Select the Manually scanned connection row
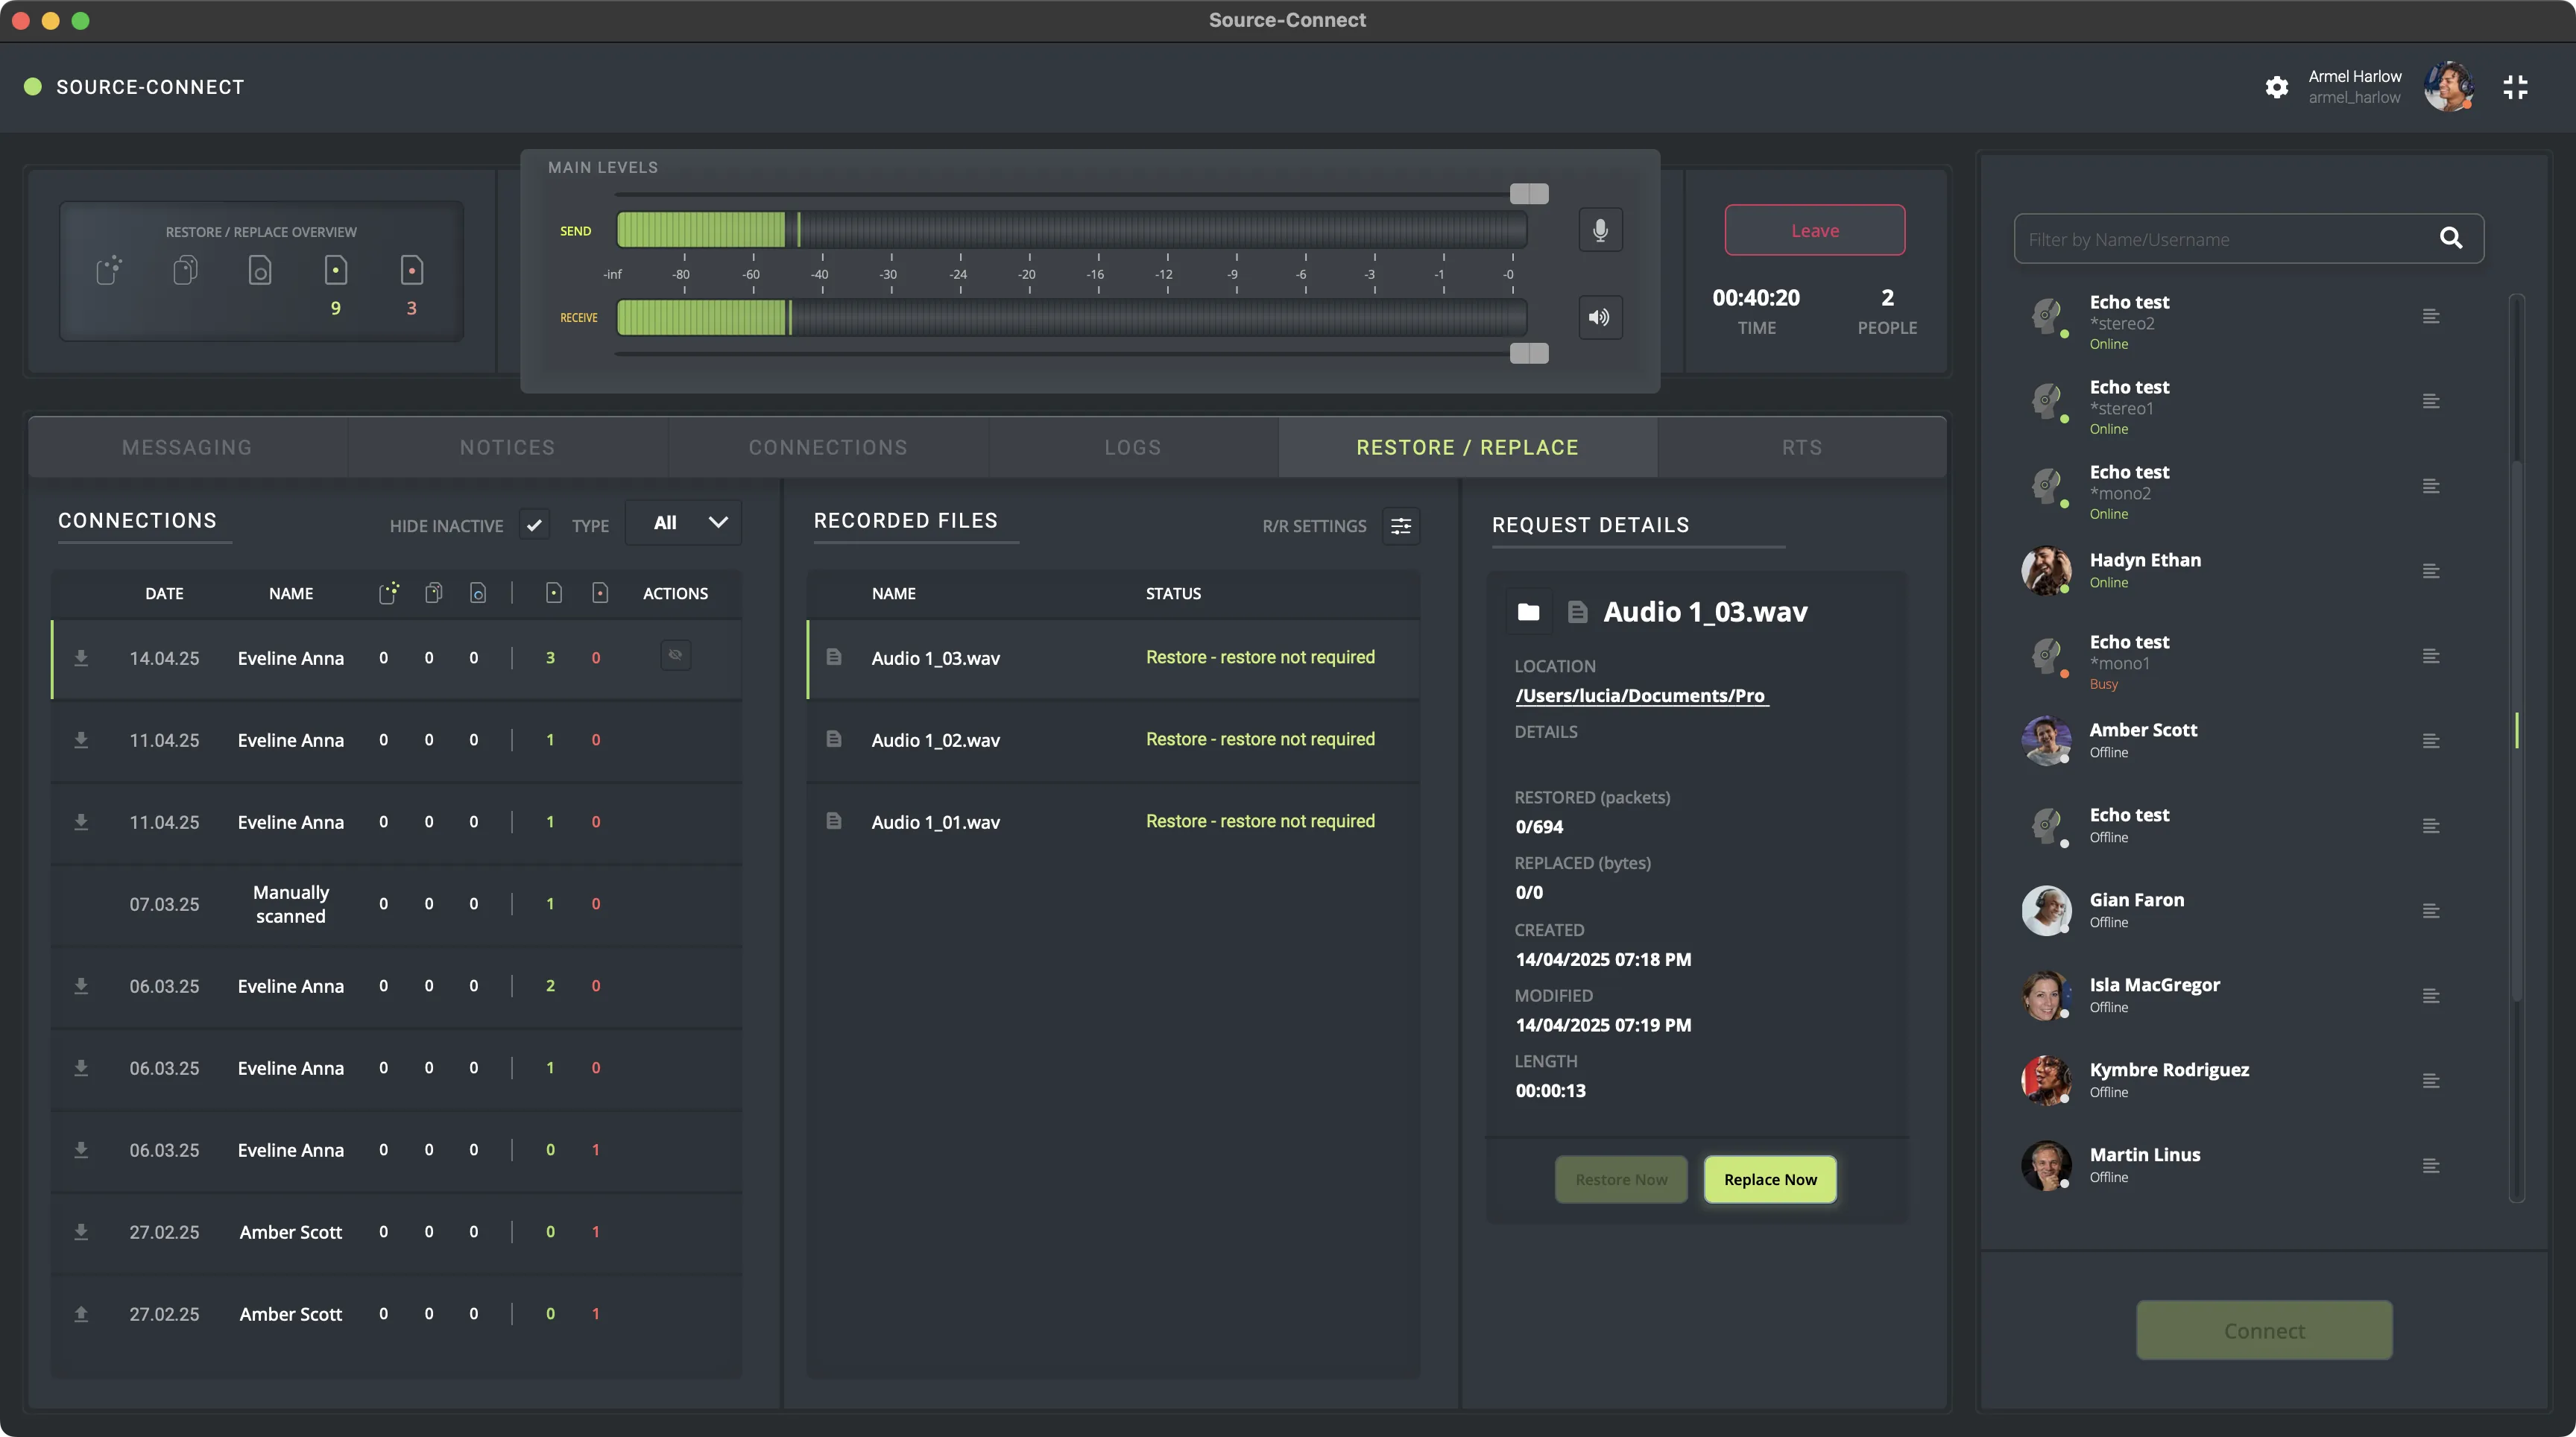This screenshot has width=2576, height=1437. pyautogui.click(x=396, y=904)
